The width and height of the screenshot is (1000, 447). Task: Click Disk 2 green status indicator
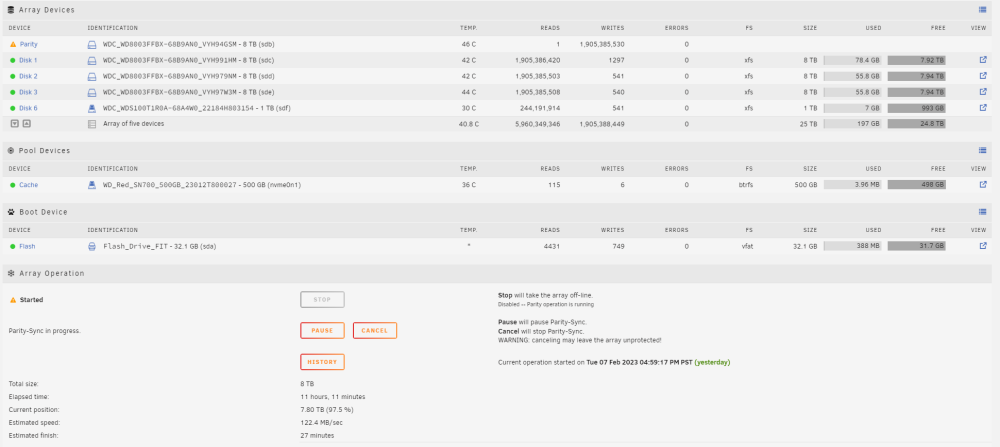[13, 77]
